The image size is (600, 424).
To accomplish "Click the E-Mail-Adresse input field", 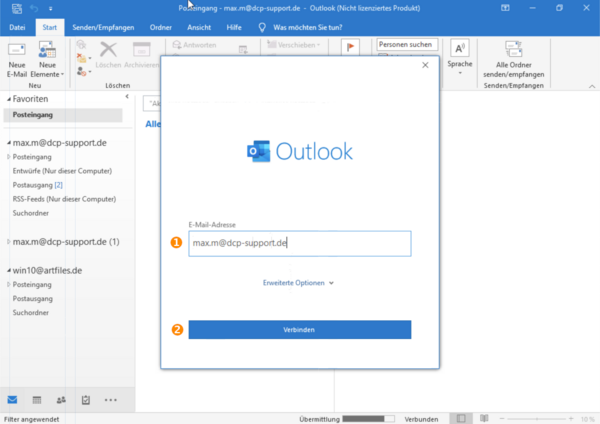I will (300, 243).
